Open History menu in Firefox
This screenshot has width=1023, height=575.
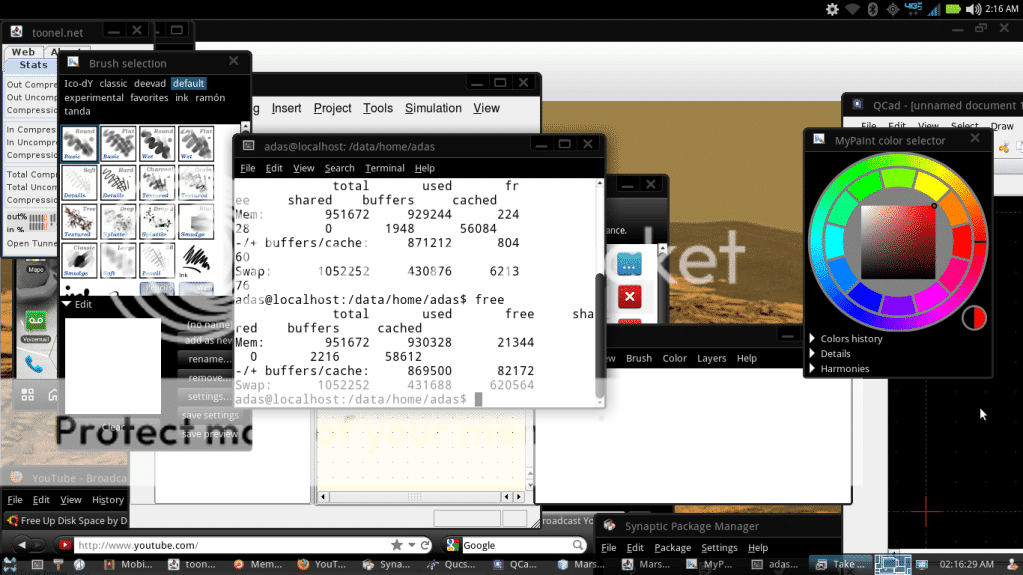coord(108,500)
